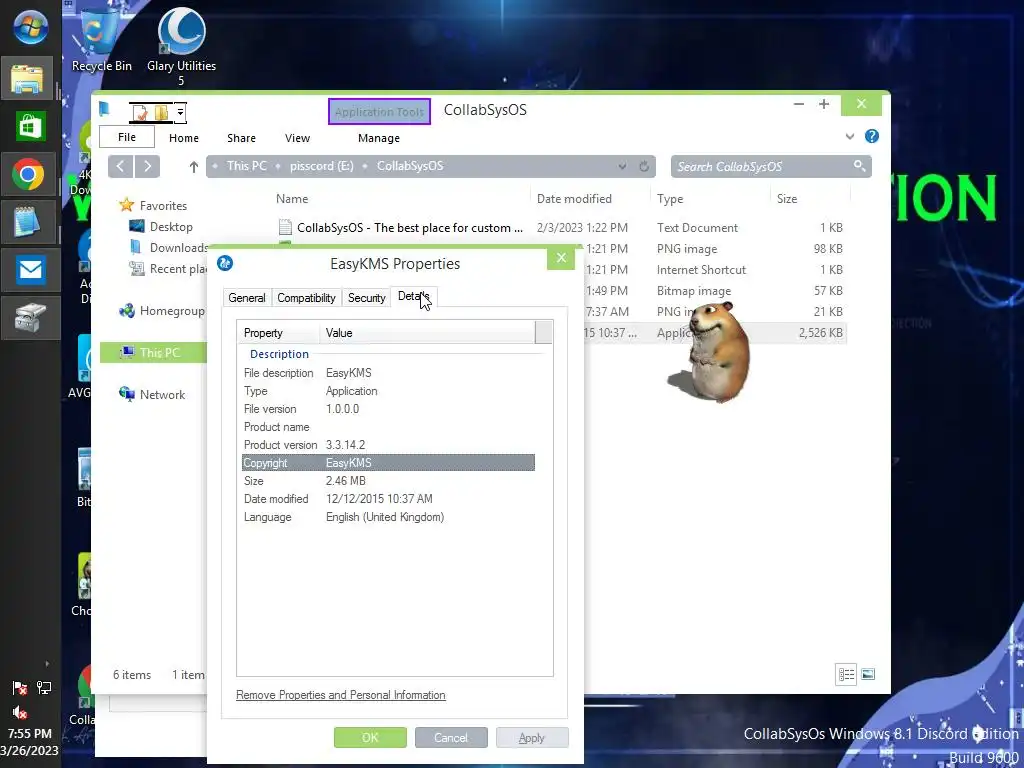1024x768 pixels.
Task: Click This PC breadcrumb in address bar
Action: tap(247, 166)
